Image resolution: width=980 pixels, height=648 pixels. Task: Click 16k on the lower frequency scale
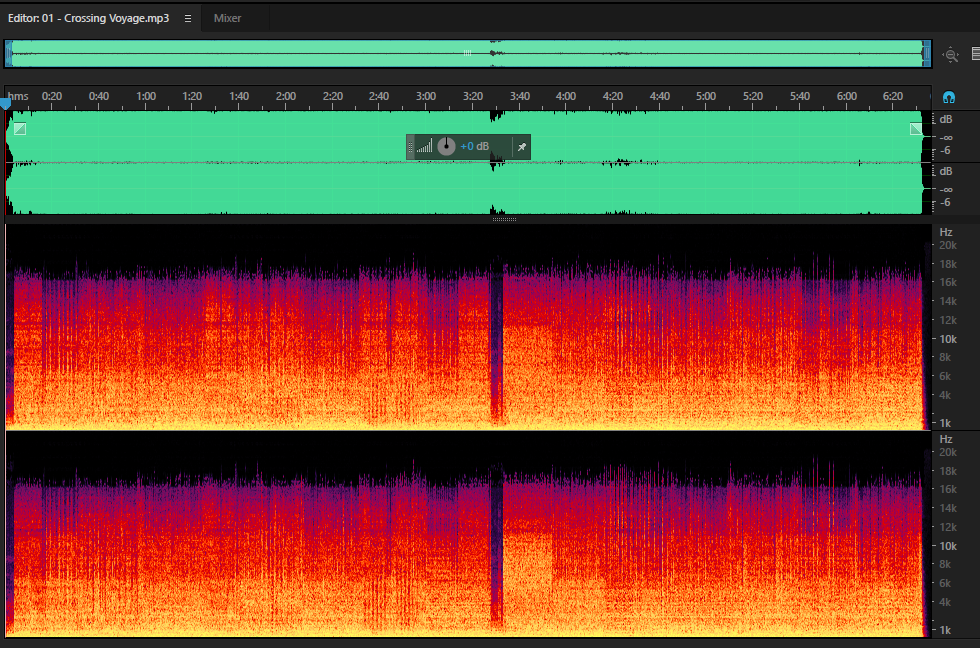948,489
